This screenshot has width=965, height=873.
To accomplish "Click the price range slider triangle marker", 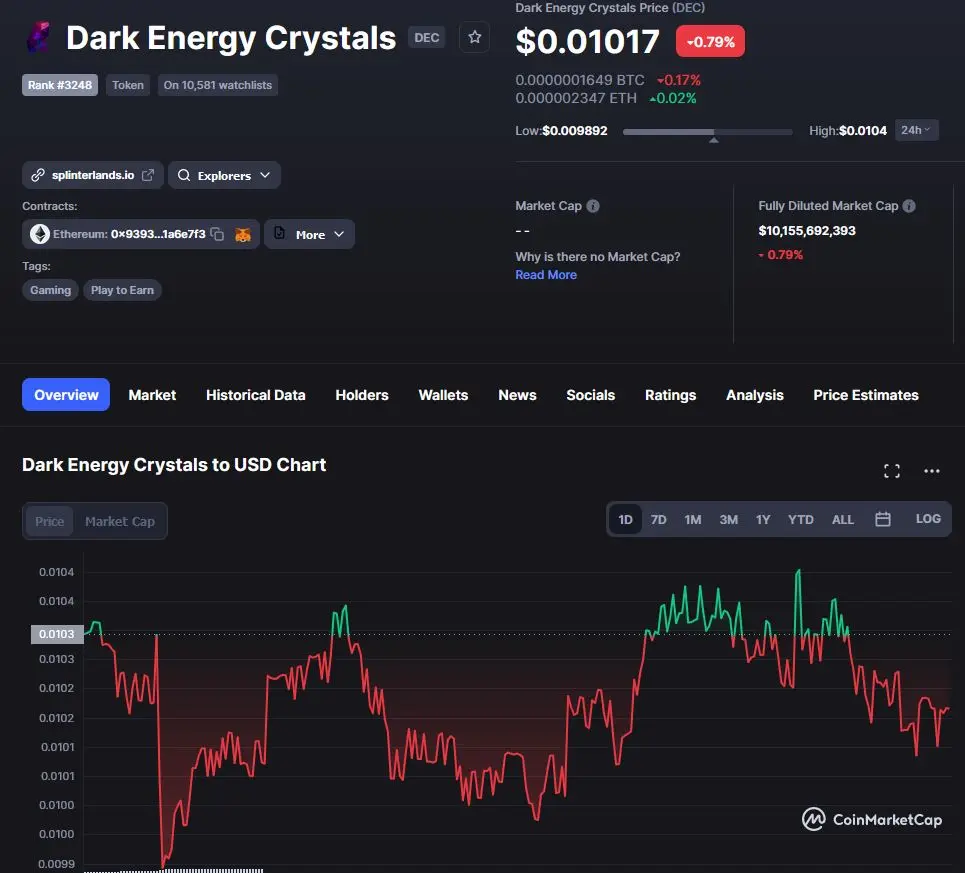I will pos(713,140).
